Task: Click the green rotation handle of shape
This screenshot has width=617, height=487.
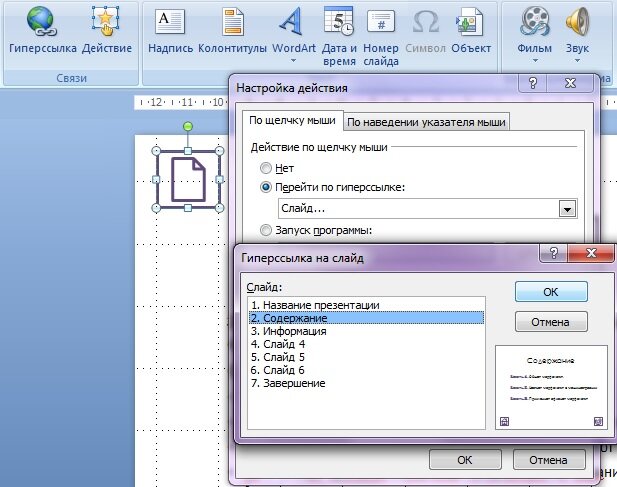Action: [188, 126]
